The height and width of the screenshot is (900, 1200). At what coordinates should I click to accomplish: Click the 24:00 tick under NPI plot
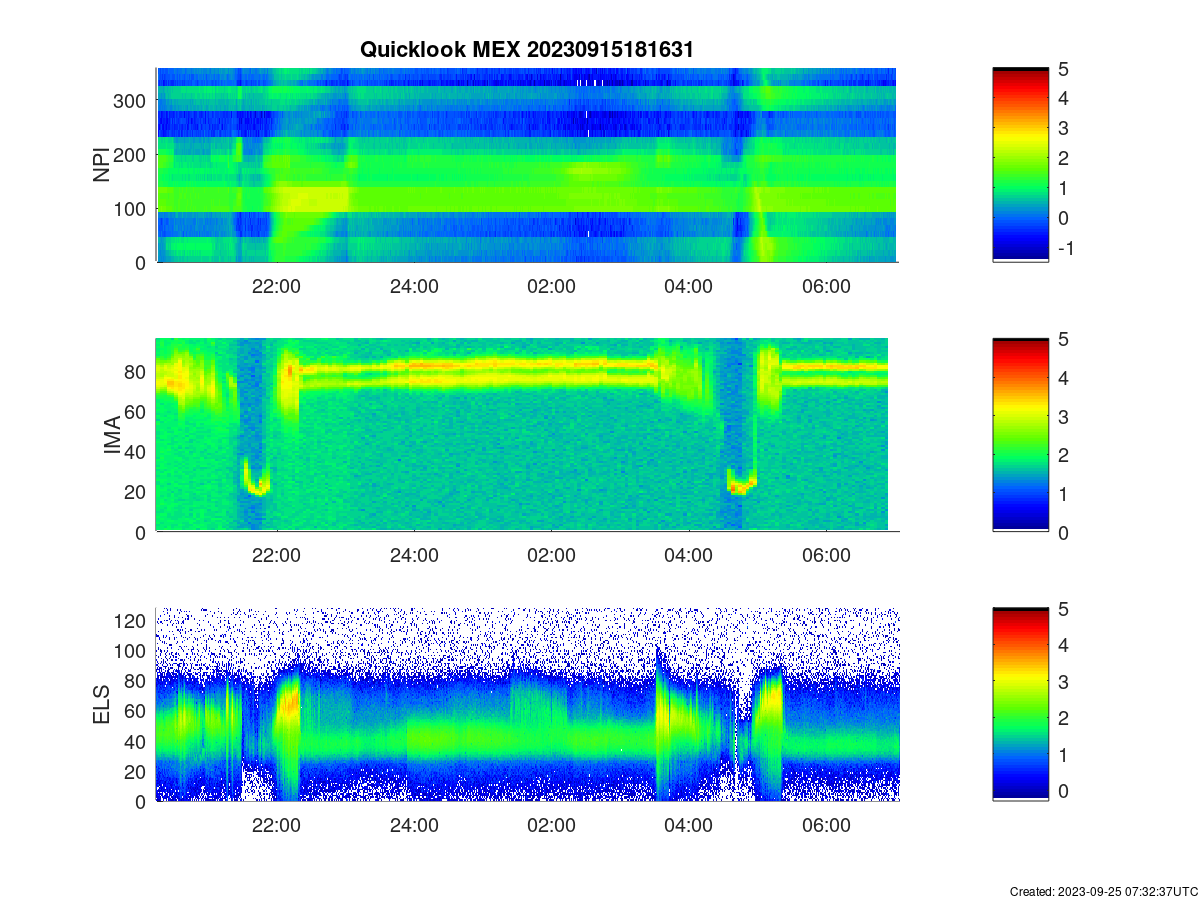(x=413, y=287)
